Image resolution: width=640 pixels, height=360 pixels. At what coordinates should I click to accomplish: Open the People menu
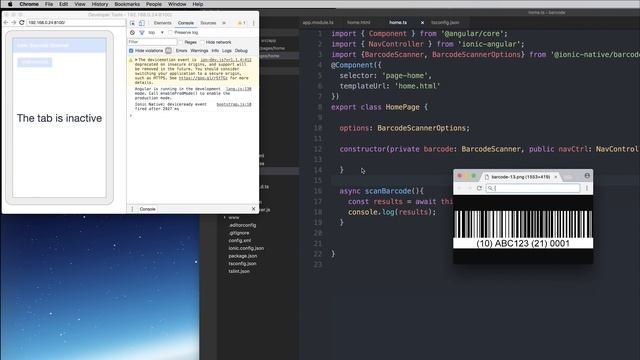click(154, 4)
